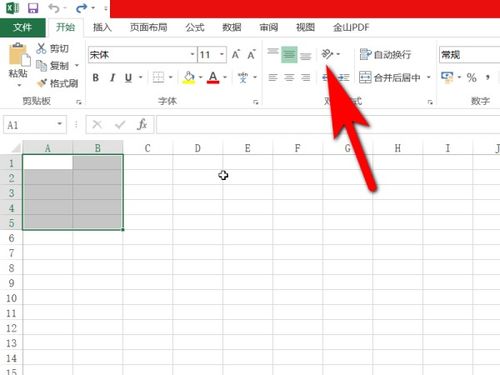Screen dimensions: 500x375
Task: Click the text orientation icon
Action: [x=327, y=54]
